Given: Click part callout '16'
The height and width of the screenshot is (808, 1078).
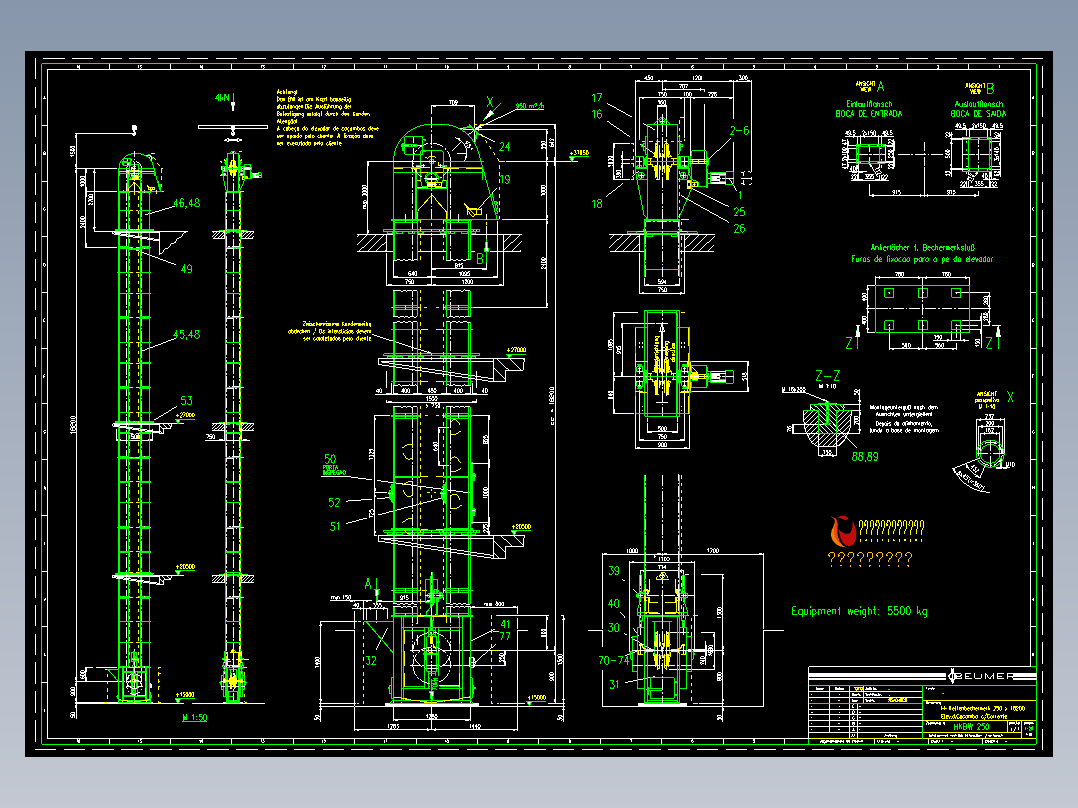Looking at the screenshot, I should [597, 114].
